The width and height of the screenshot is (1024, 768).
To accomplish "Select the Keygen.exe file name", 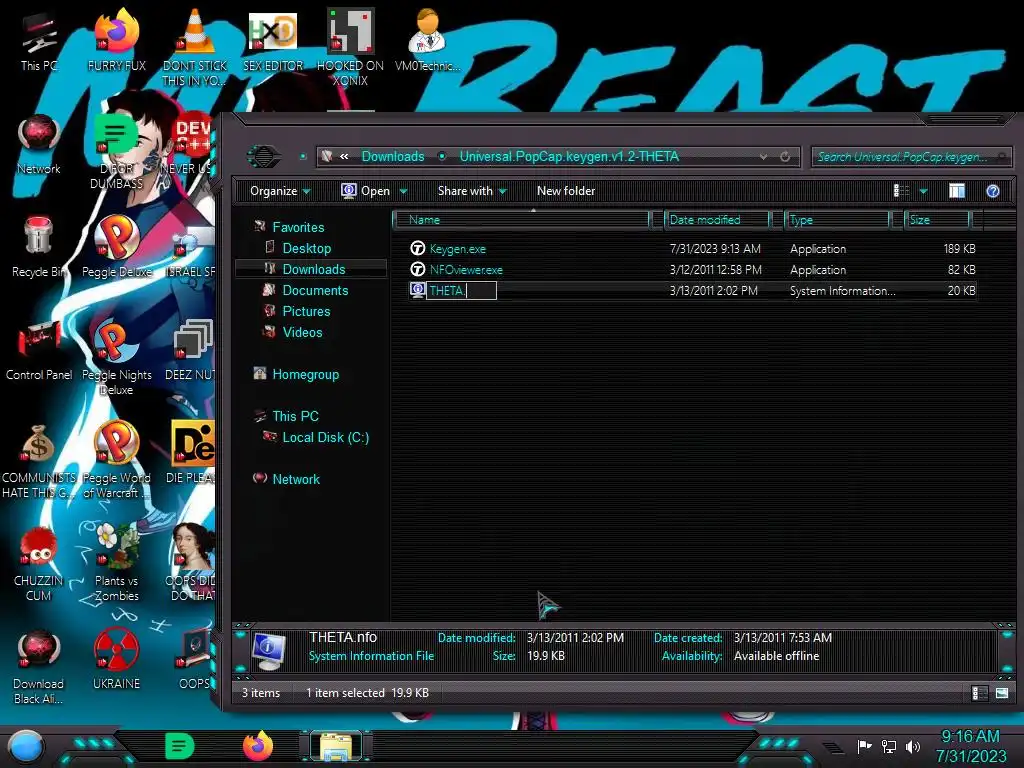I will pyautogui.click(x=457, y=249).
